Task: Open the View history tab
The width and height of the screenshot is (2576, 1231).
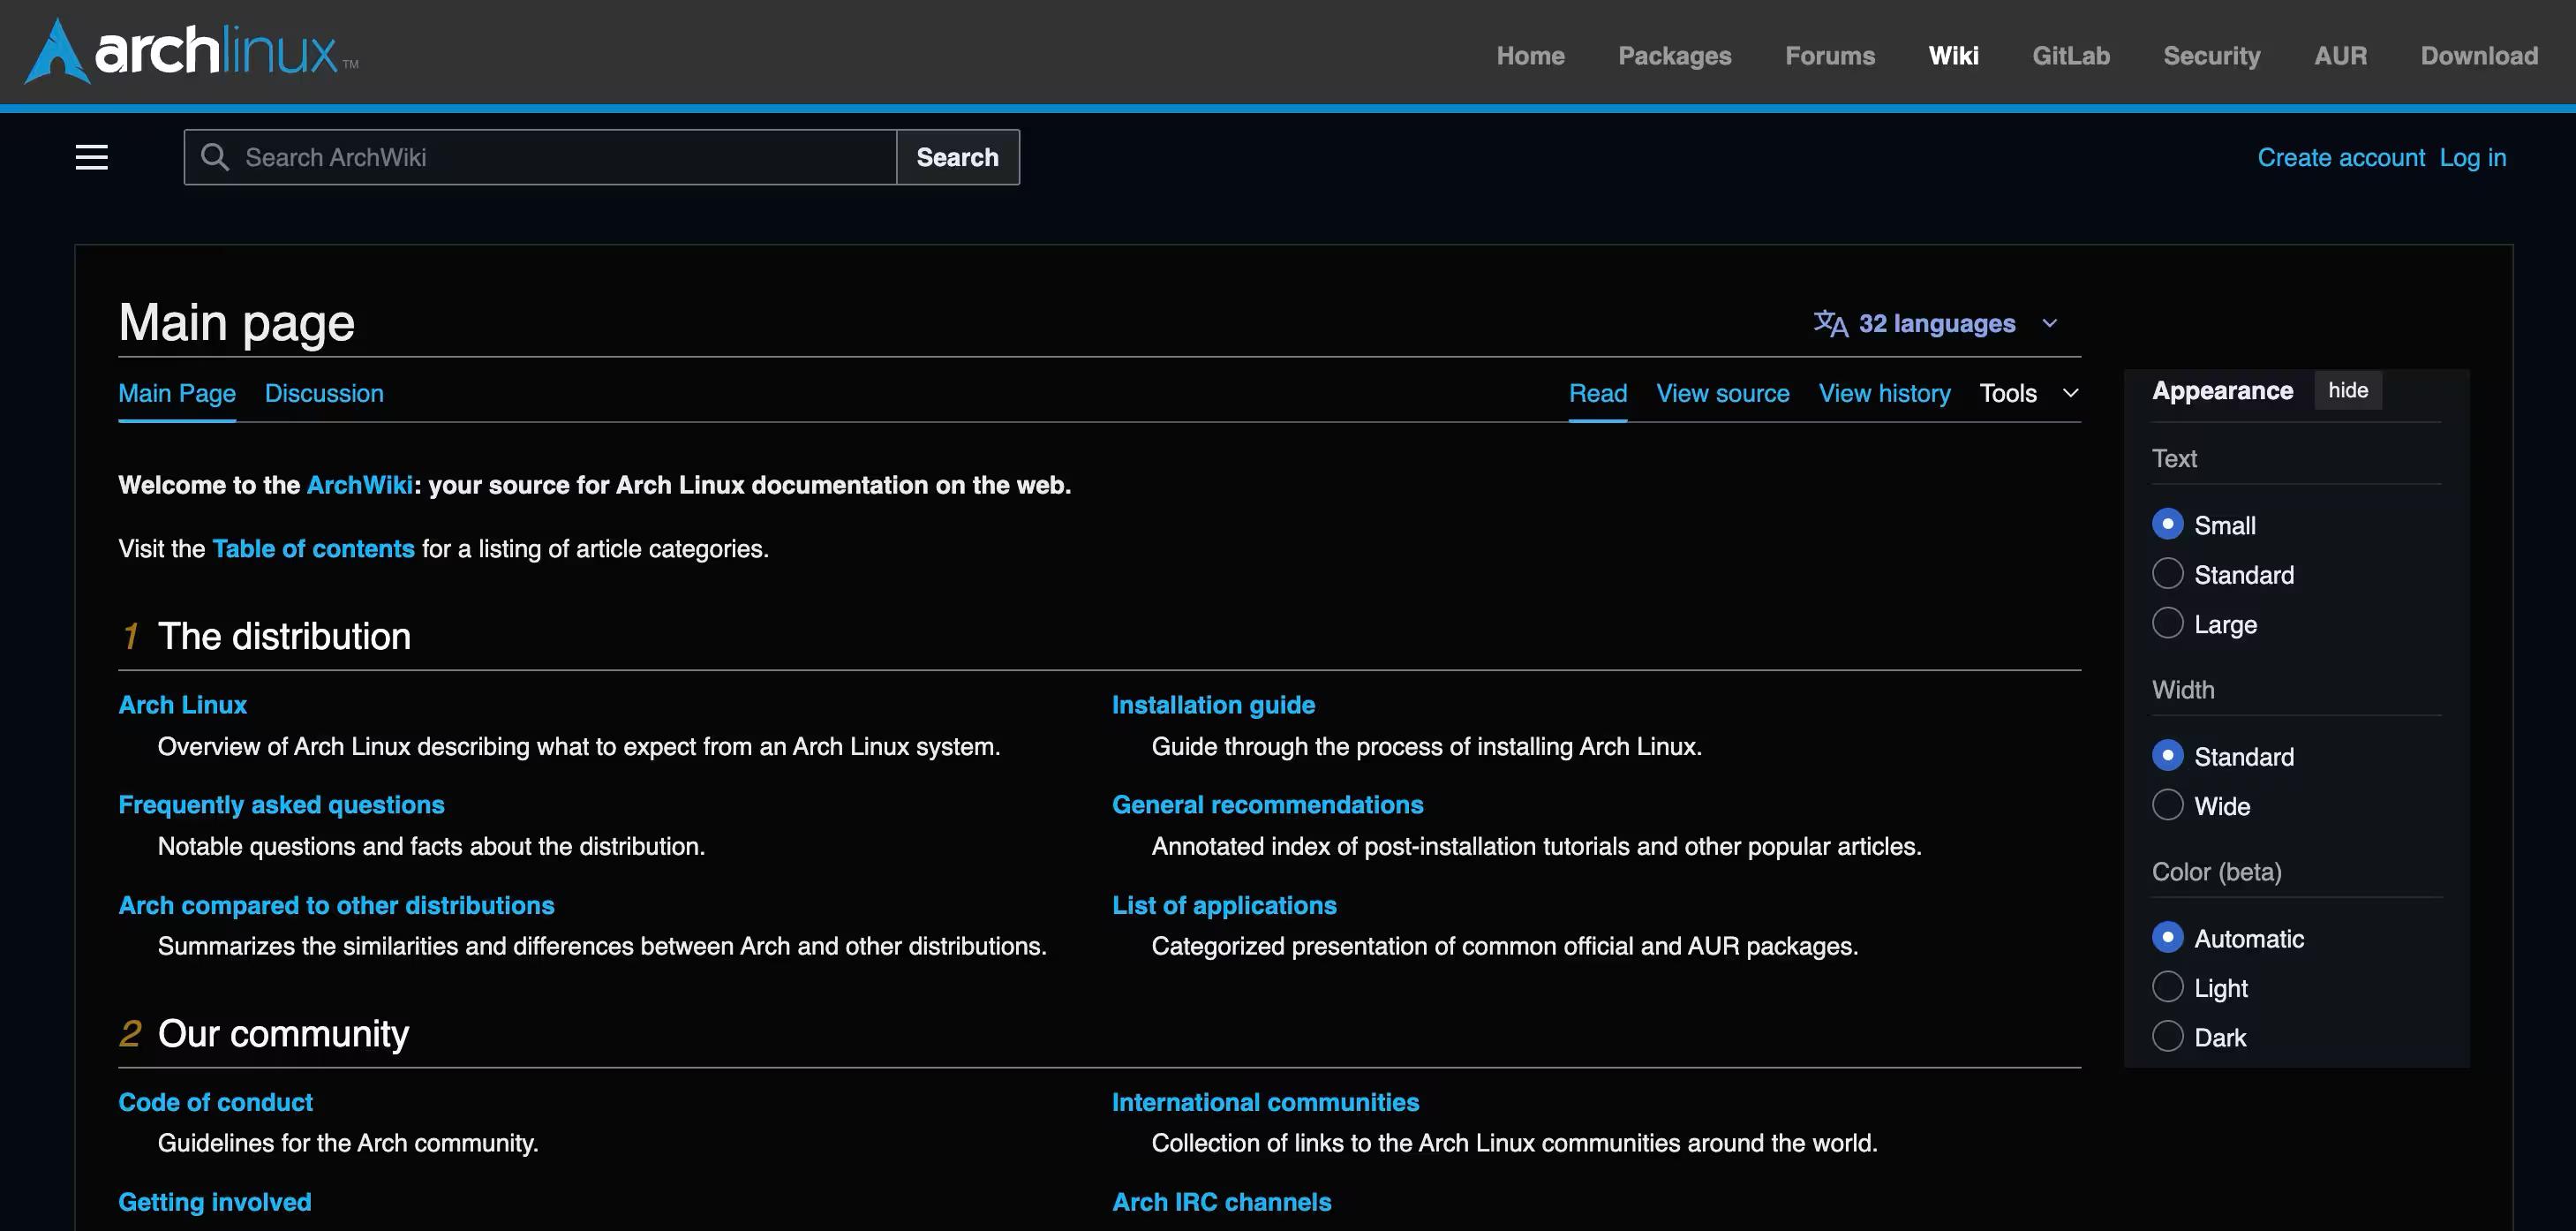Action: pyautogui.click(x=1884, y=393)
